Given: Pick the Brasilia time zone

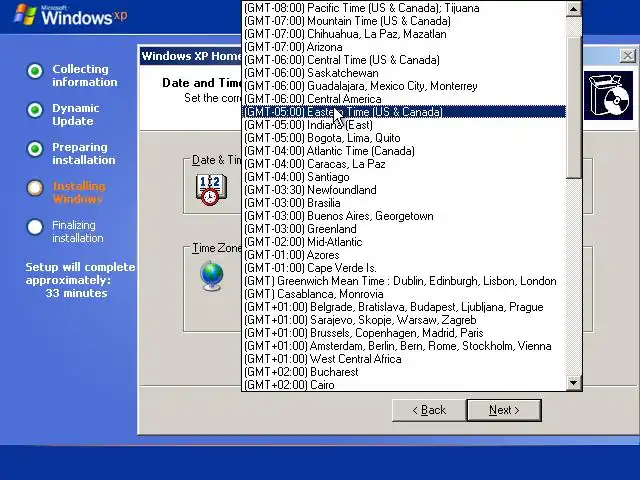Looking at the screenshot, I should (404, 203).
